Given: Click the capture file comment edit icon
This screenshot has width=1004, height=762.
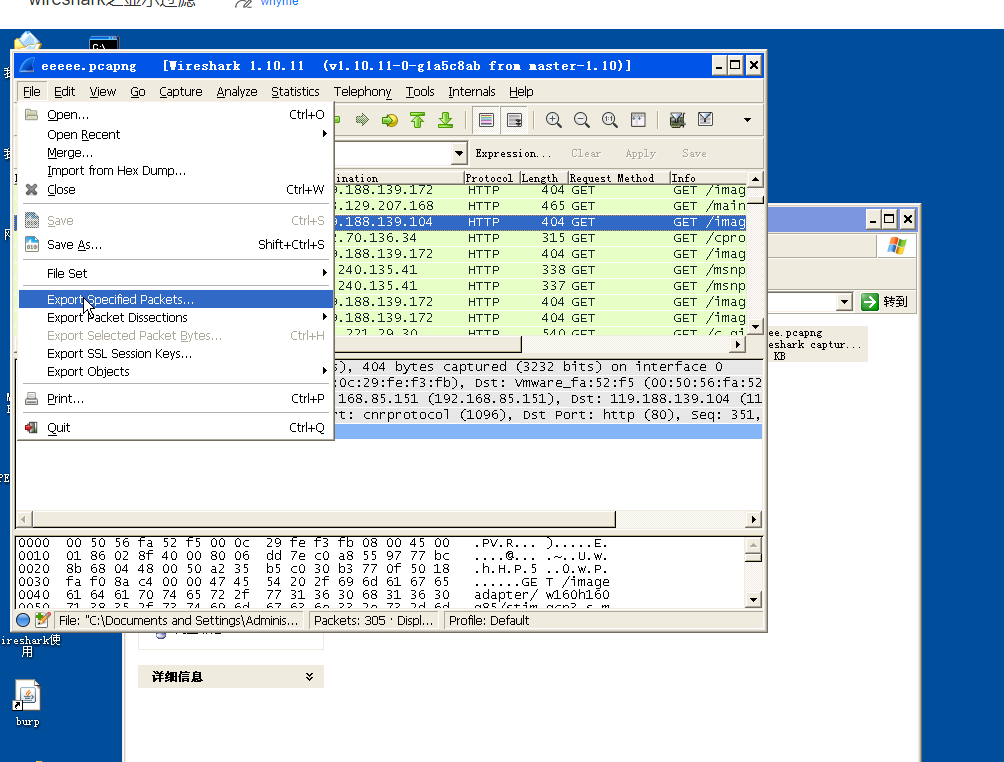Looking at the screenshot, I should [x=42, y=620].
